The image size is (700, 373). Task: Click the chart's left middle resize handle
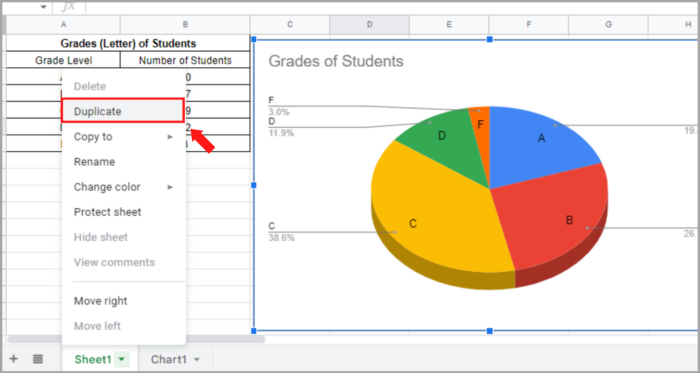[x=254, y=185]
